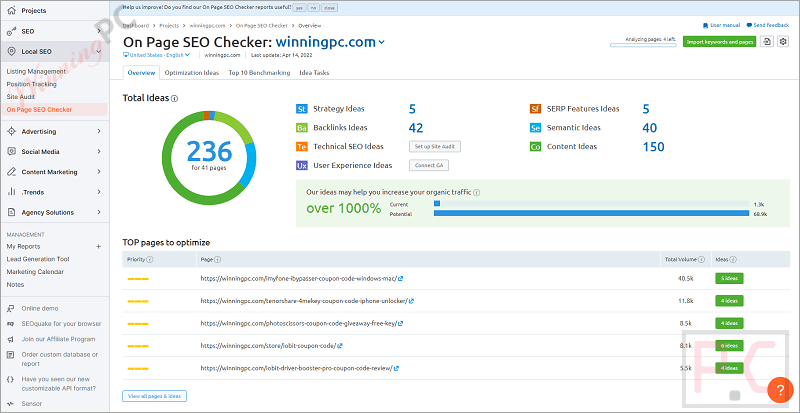Click the Connect GA button
Image resolution: width=800 pixels, height=413 pixels.
point(429,165)
